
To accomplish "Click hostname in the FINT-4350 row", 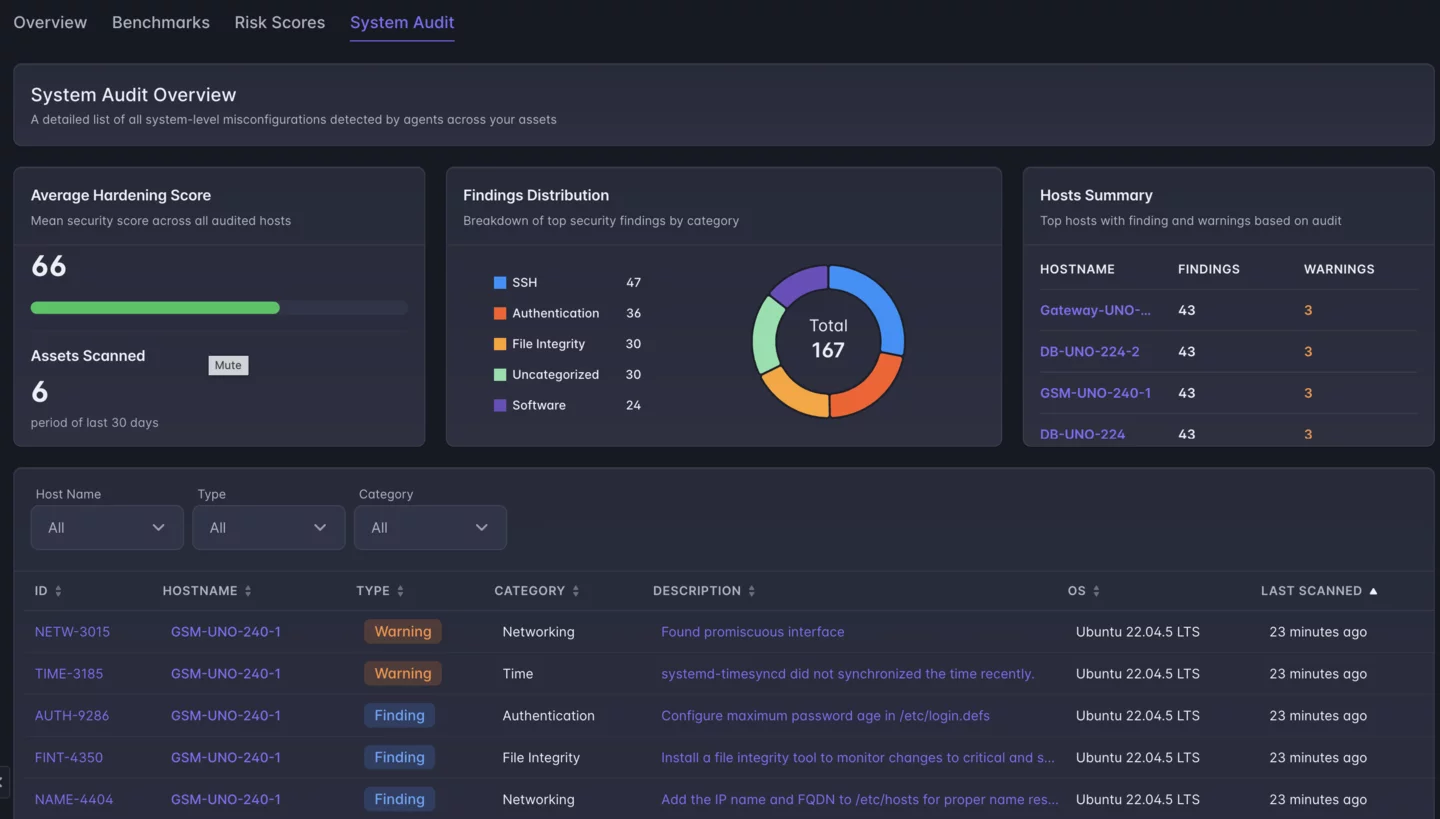I will 226,758.
